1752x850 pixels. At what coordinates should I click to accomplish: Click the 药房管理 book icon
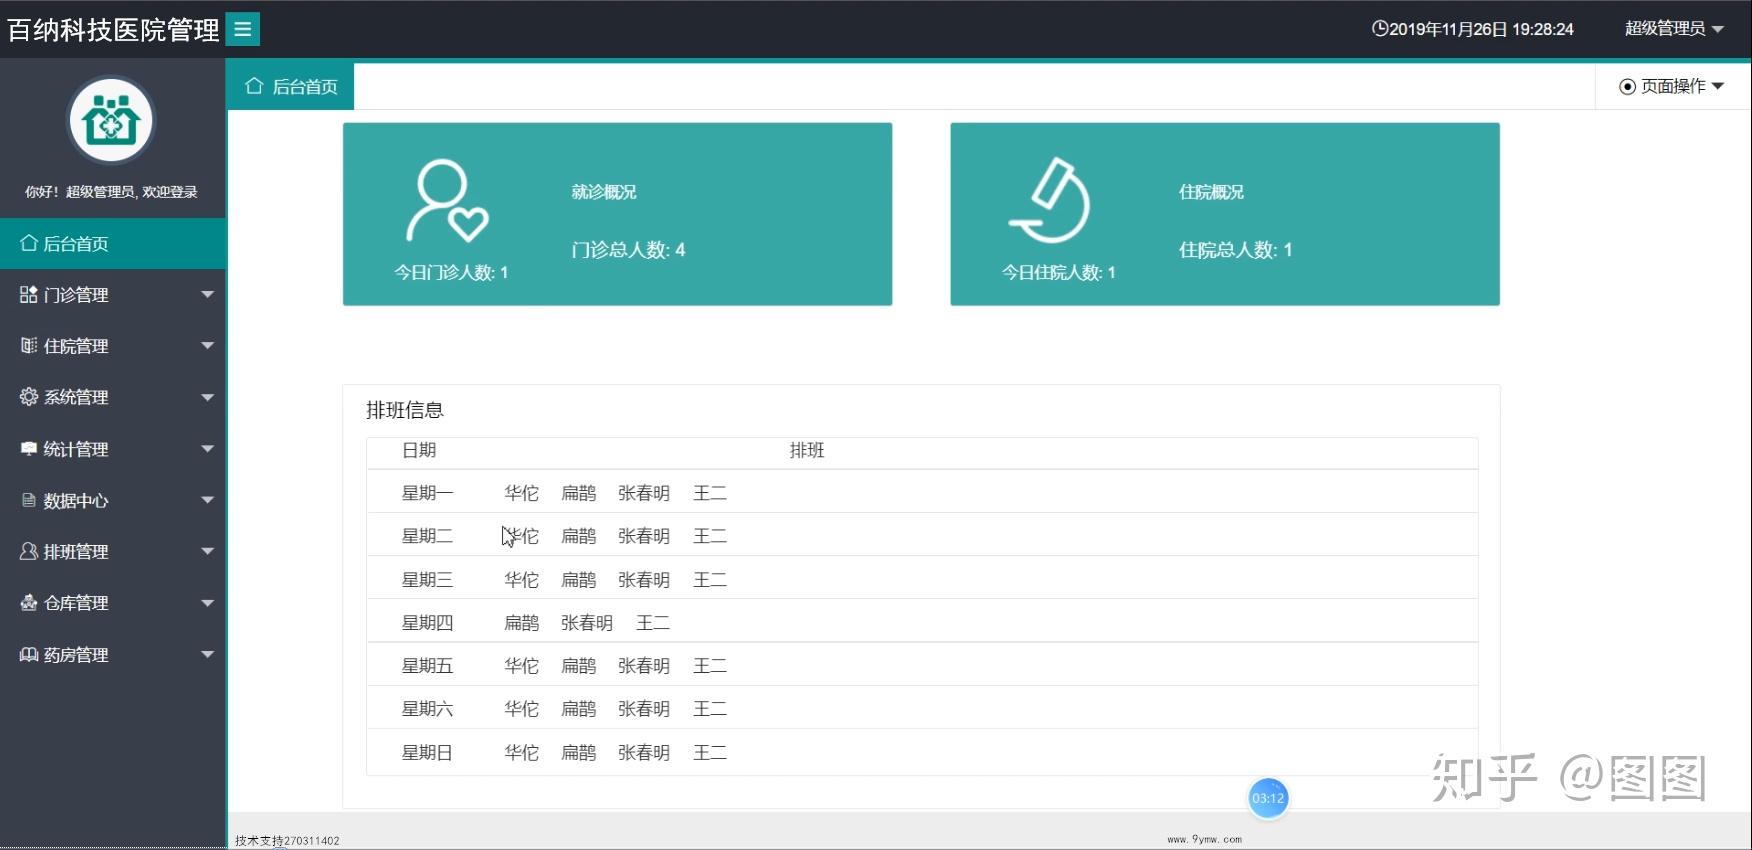click(29, 654)
